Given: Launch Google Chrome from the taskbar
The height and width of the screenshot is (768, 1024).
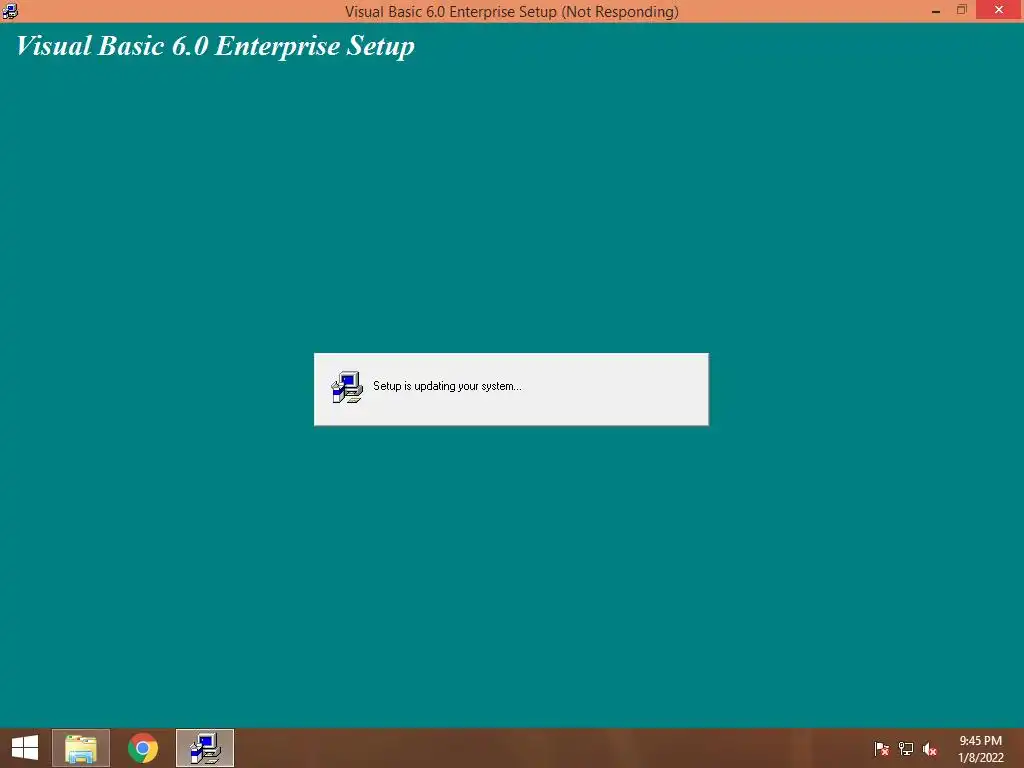Looking at the screenshot, I should (x=143, y=748).
